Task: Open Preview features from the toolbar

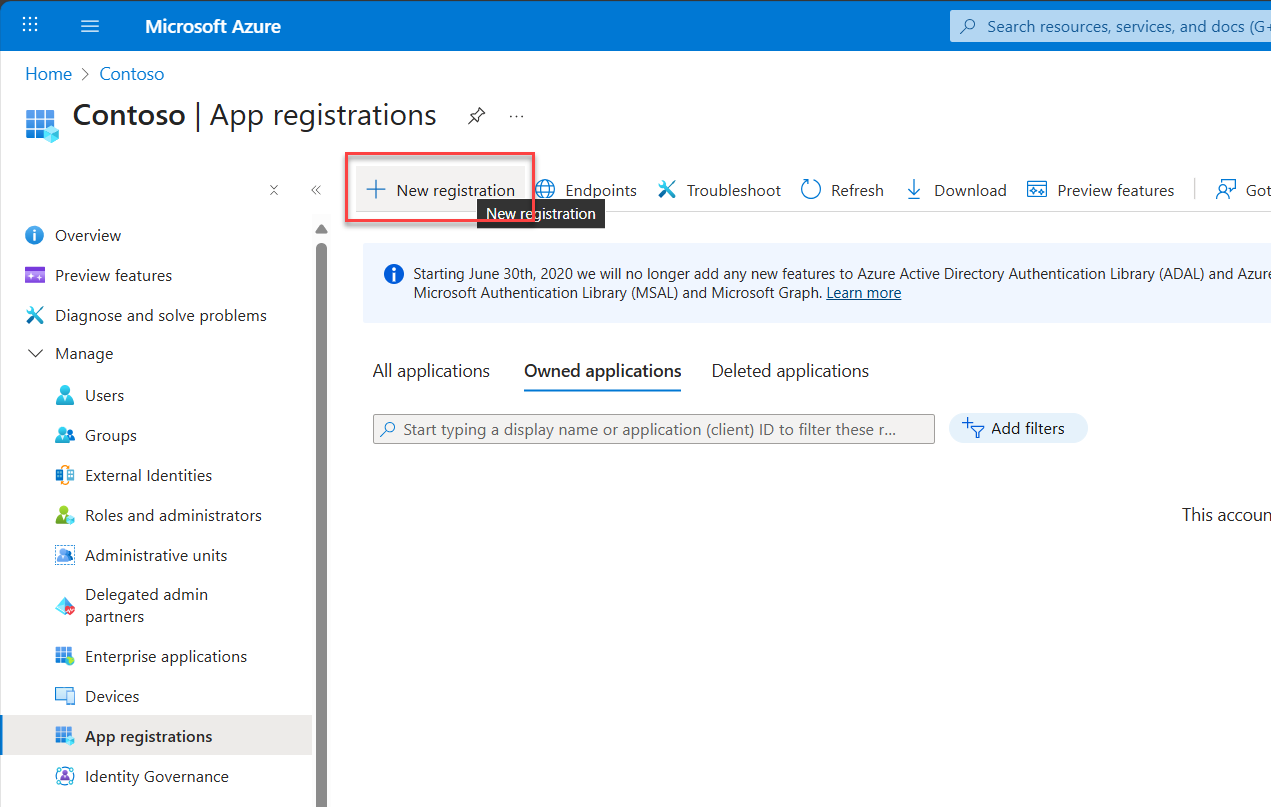Action: coord(1101,190)
